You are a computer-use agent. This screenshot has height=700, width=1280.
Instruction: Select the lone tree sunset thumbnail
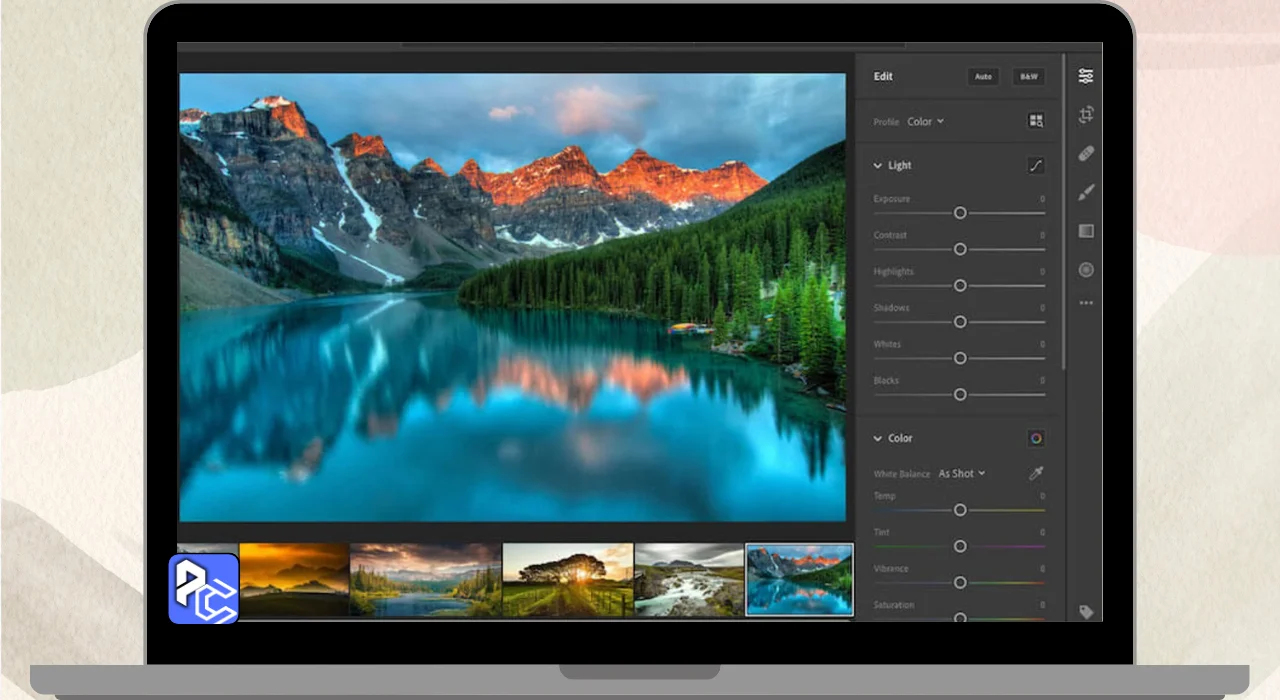[568, 580]
